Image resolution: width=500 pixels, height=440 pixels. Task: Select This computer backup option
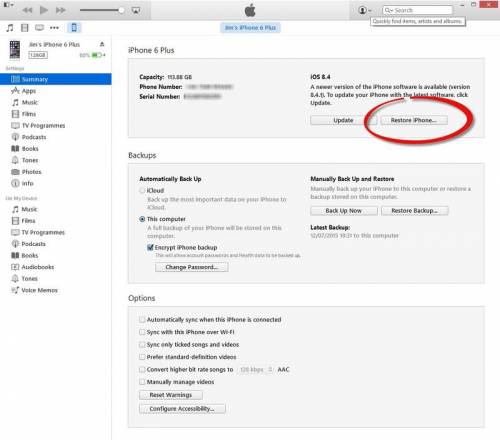click(x=142, y=219)
